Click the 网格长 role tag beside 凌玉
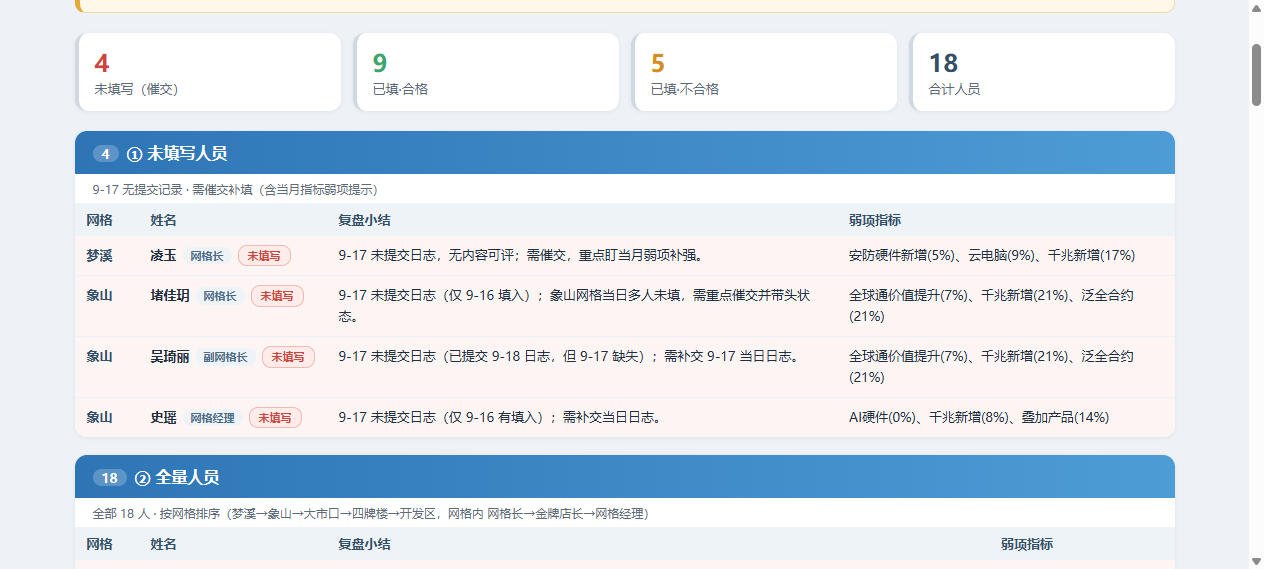The width and height of the screenshot is (1264, 569). click(x=207, y=256)
